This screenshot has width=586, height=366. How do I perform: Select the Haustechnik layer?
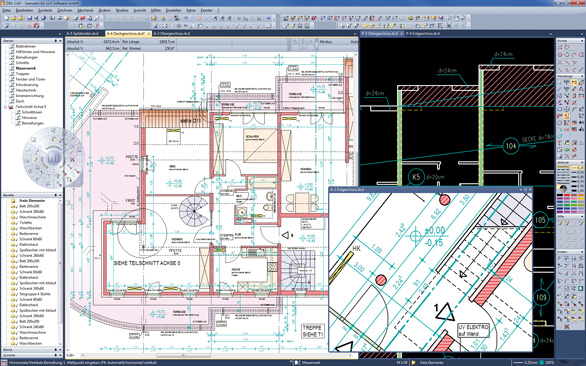tap(26, 90)
